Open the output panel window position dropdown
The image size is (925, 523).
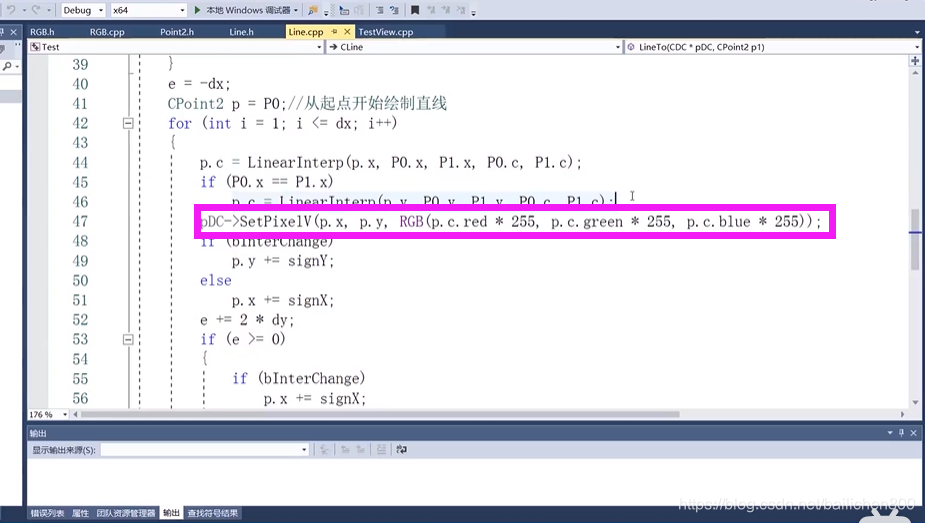tap(890, 433)
